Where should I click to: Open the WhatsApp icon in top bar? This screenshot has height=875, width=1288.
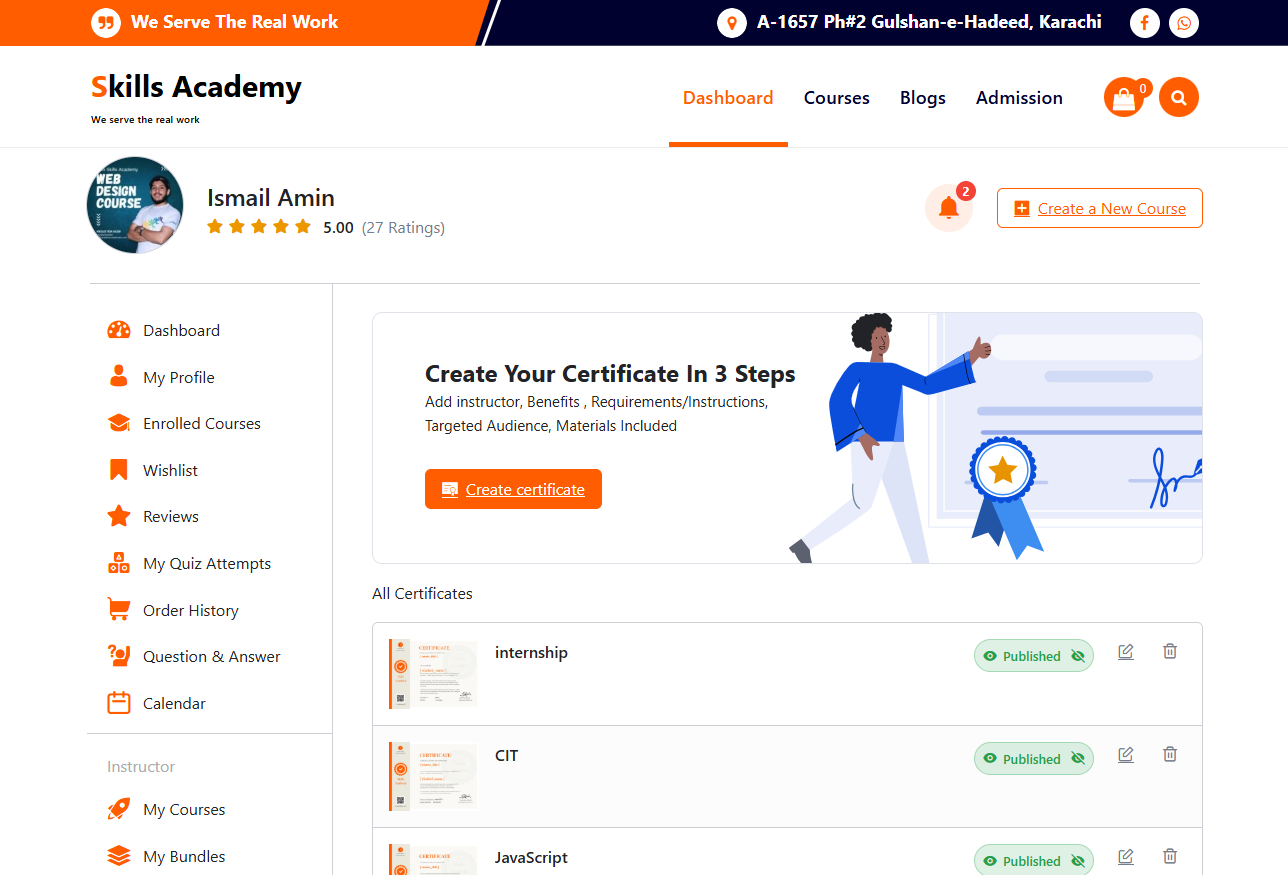[x=1184, y=23]
